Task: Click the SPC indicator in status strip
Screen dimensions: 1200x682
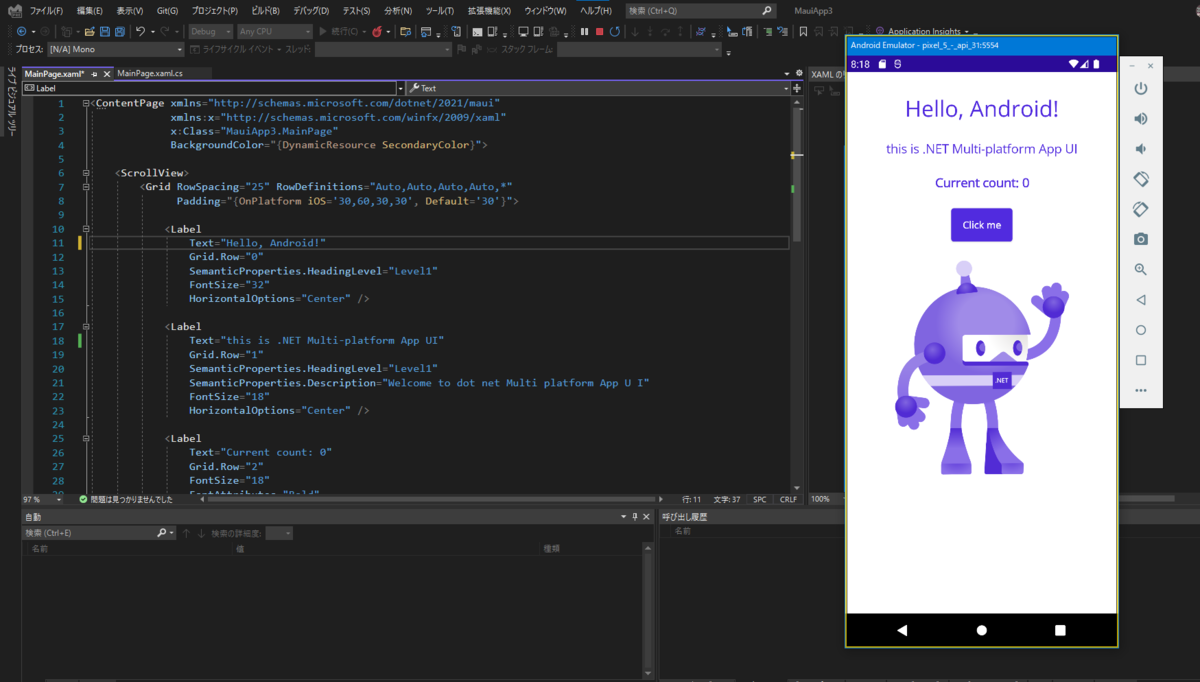Action: click(x=759, y=499)
